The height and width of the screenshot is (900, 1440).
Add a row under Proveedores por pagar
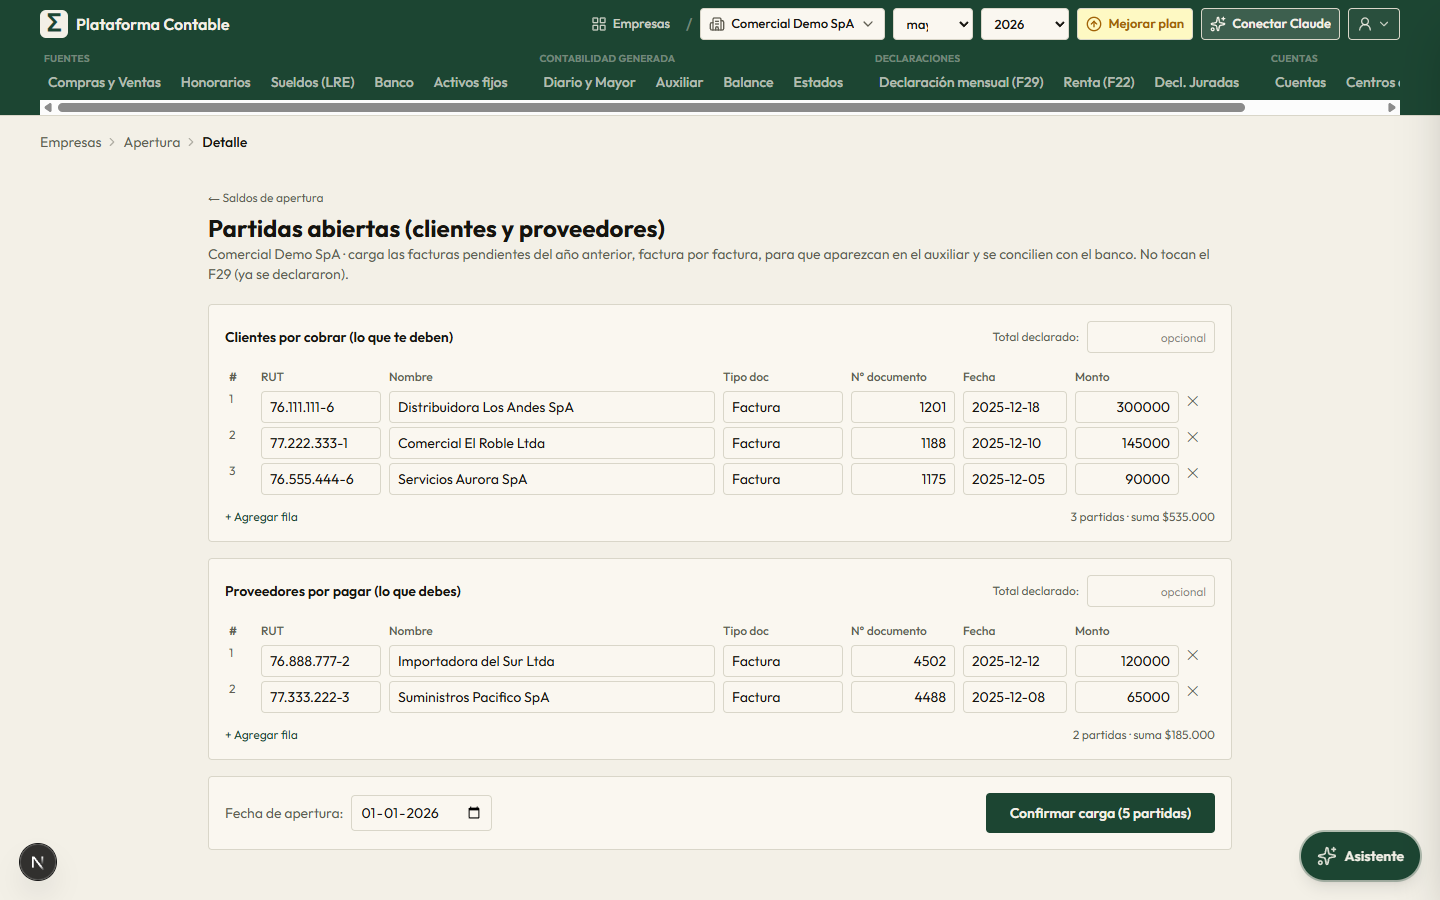coord(261,735)
